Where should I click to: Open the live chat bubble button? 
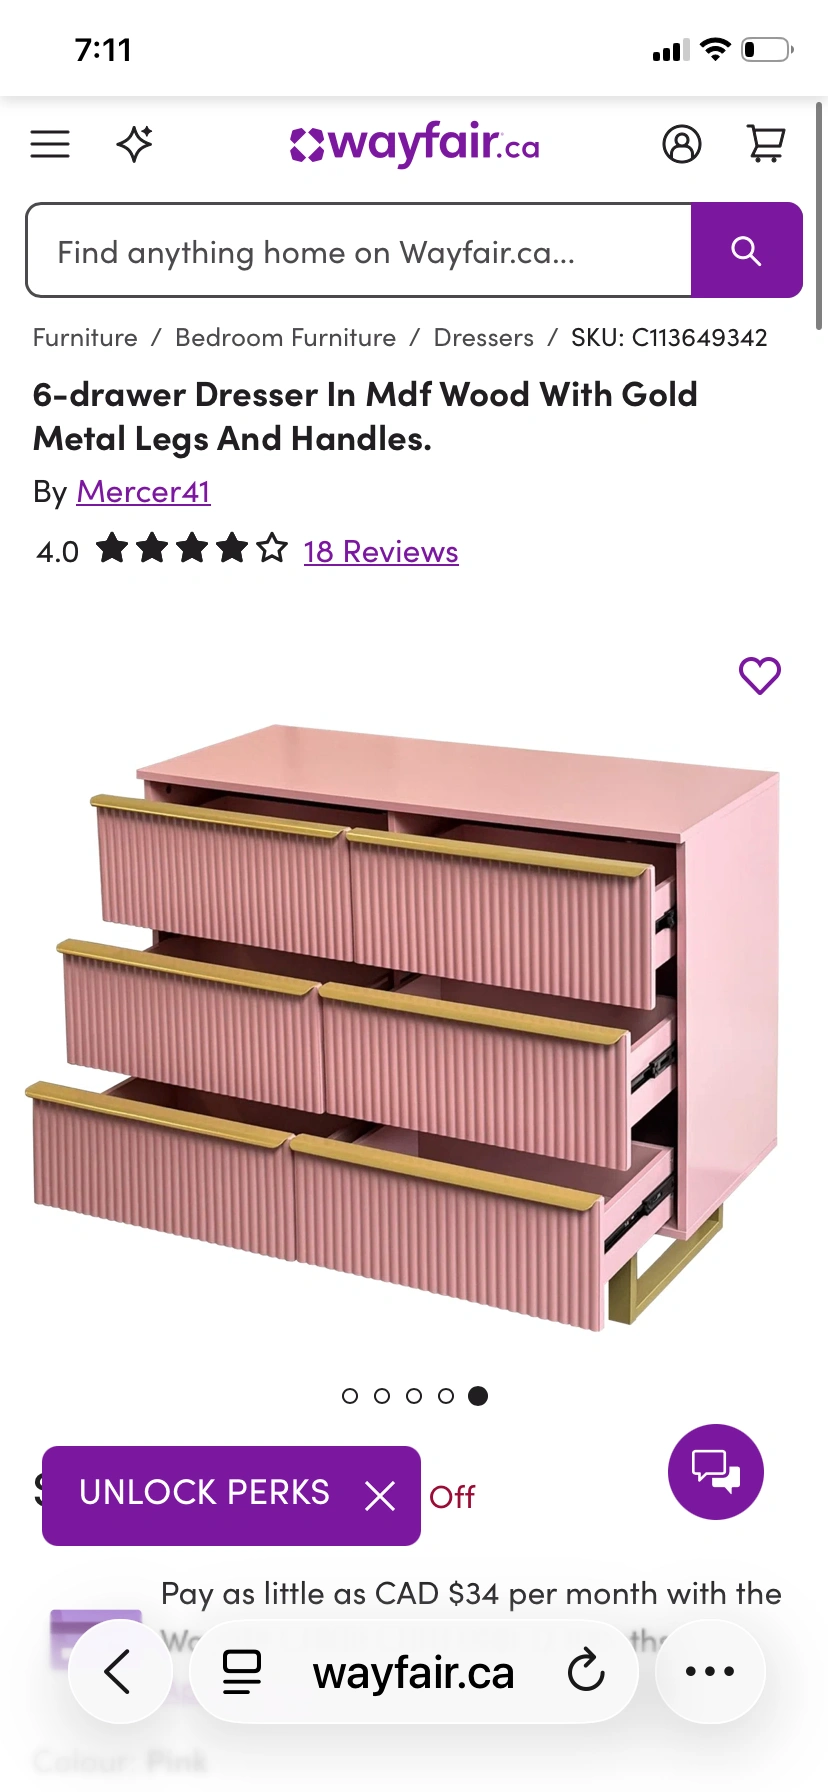point(716,1472)
